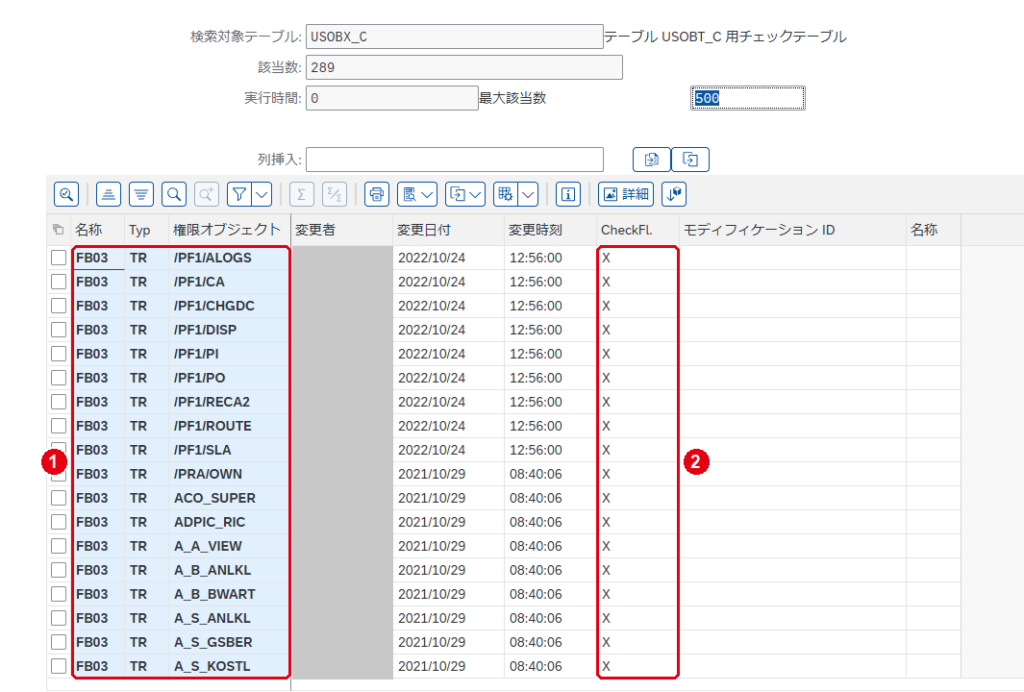Select the /PF1/RECA2 authorization object cell
Image resolution: width=1024 pixels, height=692 pixels.
[x=229, y=402]
